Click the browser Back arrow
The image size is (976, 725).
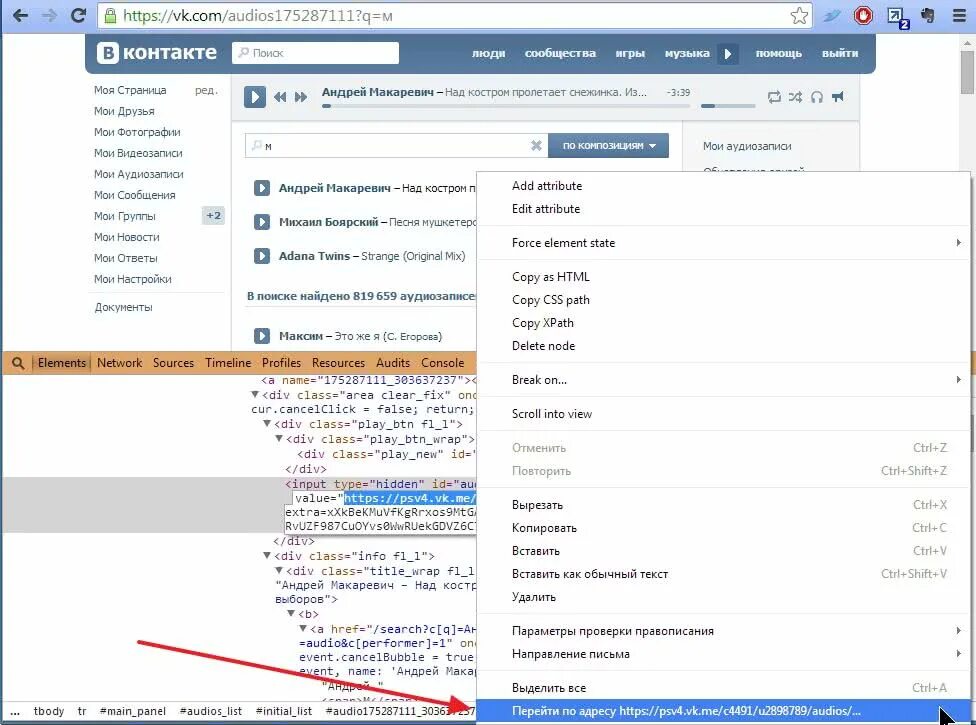pos(20,16)
